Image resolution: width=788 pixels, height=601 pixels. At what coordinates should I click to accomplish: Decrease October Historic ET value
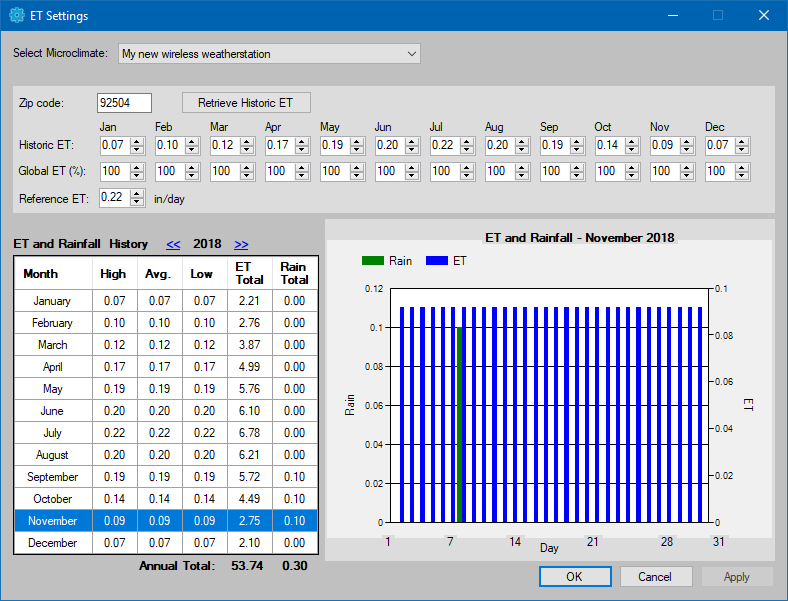click(x=632, y=150)
